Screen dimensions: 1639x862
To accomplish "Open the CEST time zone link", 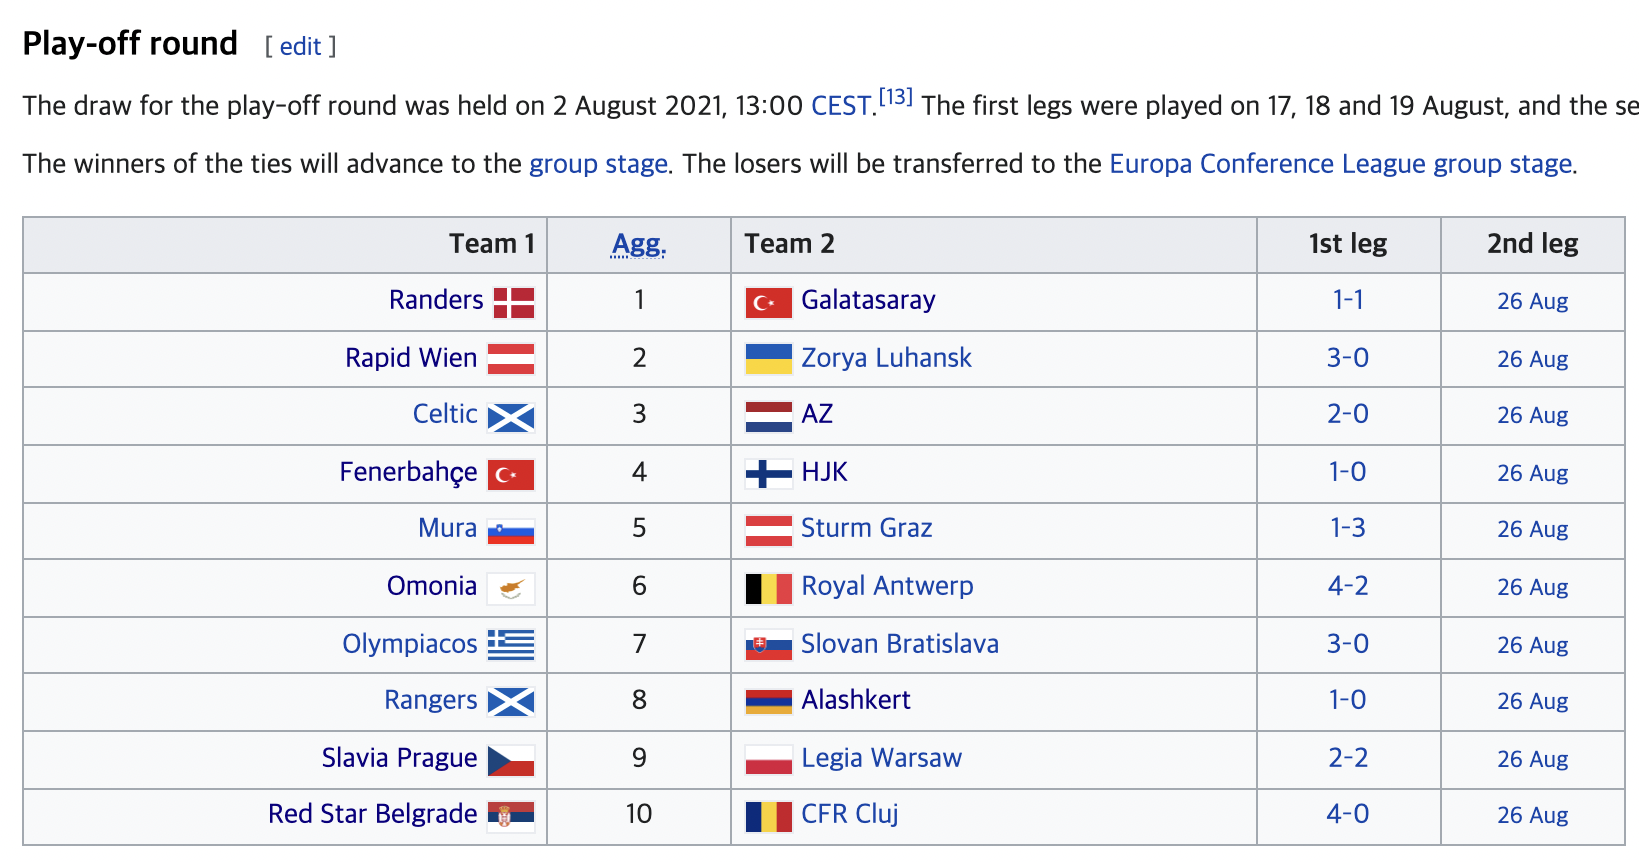I will click(841, 106).
